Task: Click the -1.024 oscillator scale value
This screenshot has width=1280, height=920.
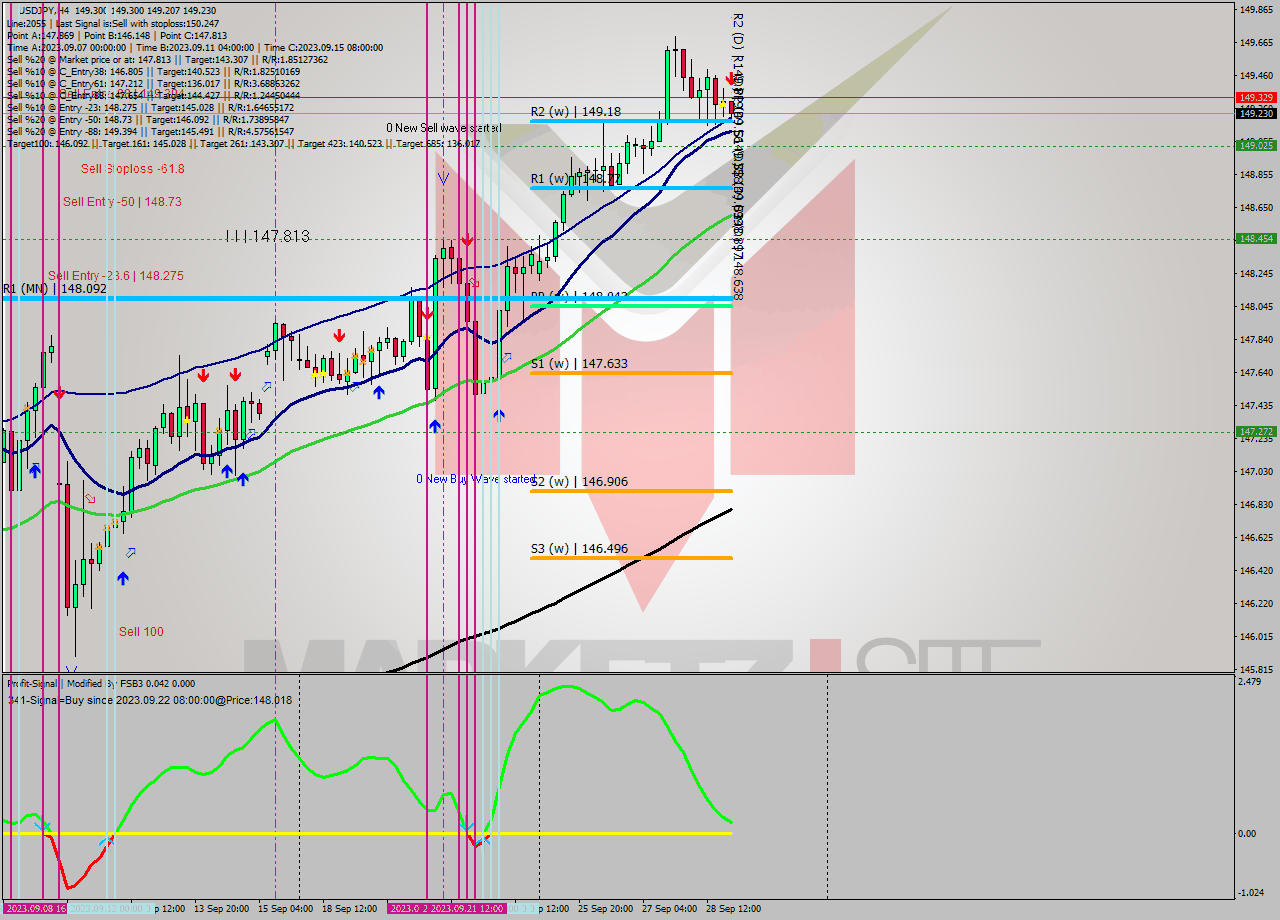Action: pyautogui.click(x=1253, y=893)
